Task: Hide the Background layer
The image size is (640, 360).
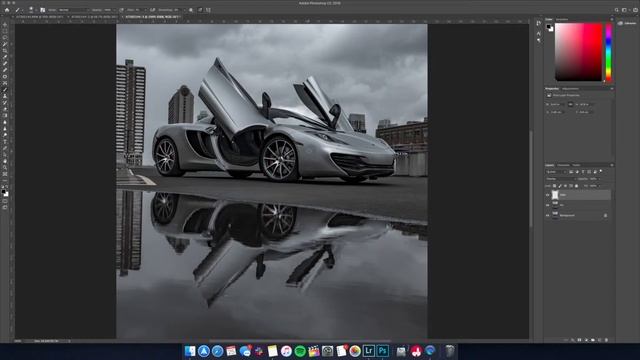Action: click(x=548, y=215)
